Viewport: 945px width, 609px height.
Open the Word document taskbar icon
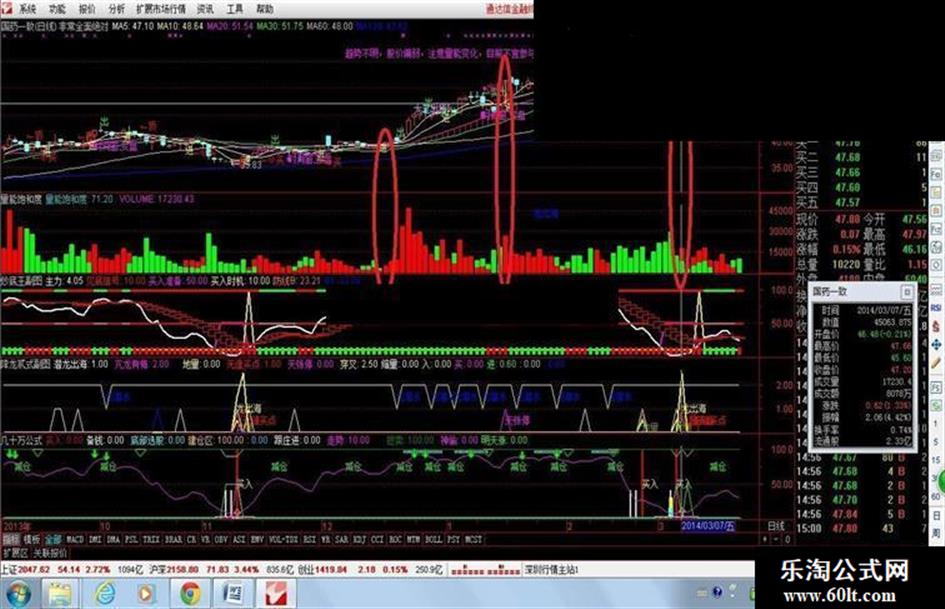(232, 595)
